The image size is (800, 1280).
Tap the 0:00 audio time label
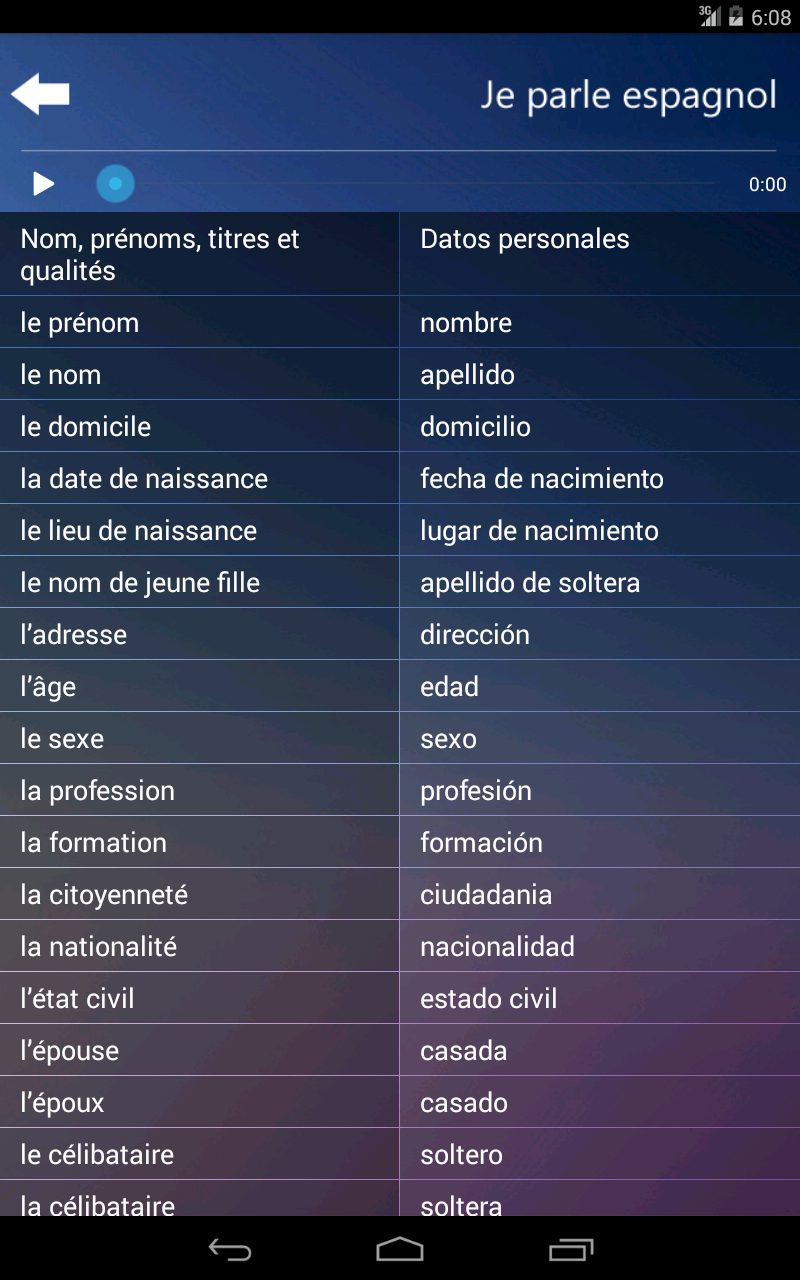point(767,185)
